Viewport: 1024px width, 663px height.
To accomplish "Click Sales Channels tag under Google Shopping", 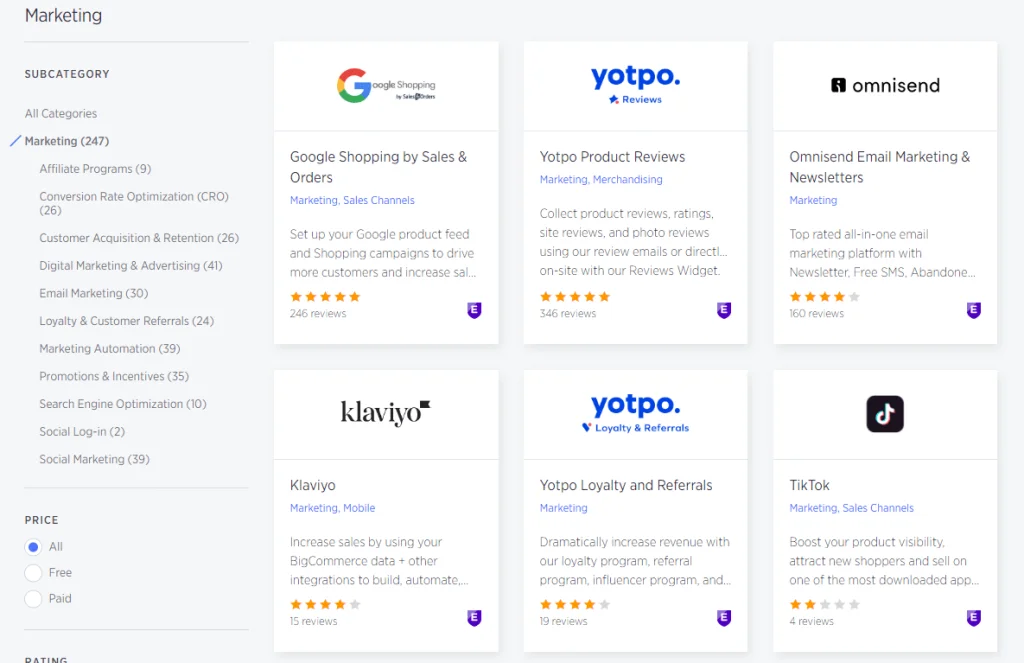I will click(379, 200).
